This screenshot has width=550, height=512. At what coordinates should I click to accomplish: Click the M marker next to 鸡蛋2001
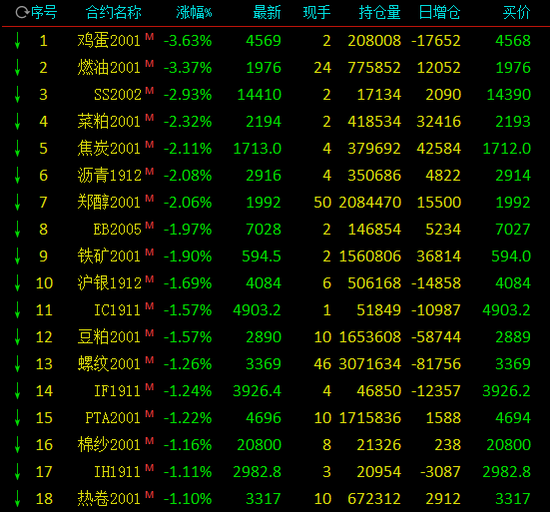click(x=150, y=36)
